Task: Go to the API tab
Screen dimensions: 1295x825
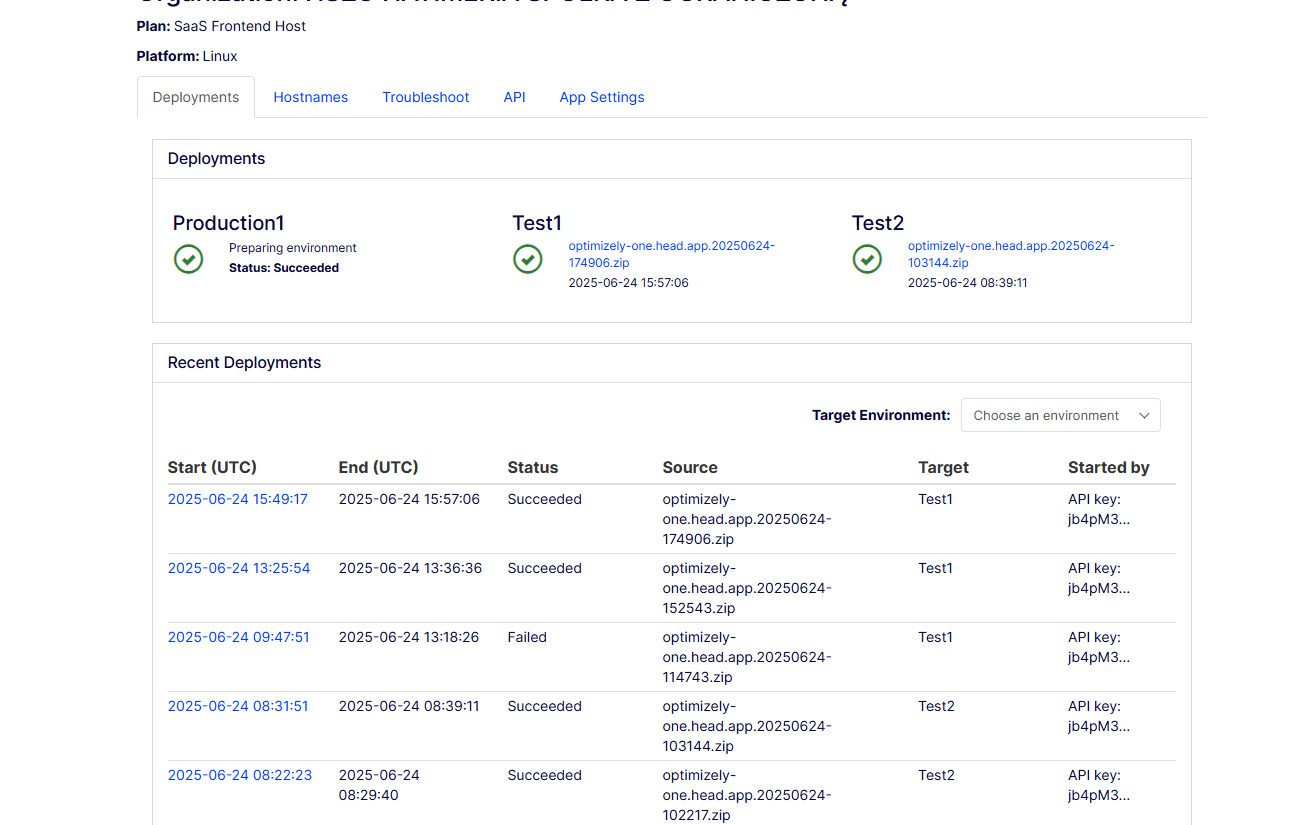Action: (514, 97)
